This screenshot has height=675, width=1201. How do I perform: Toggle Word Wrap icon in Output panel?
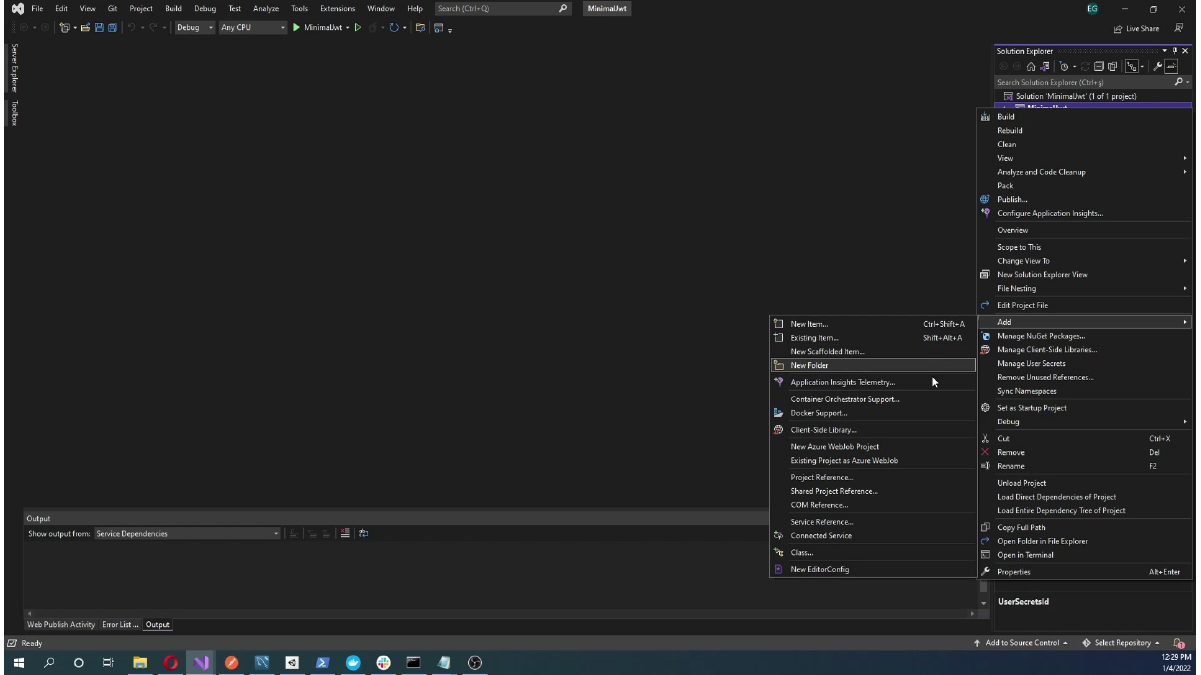[x=363, y=534]
